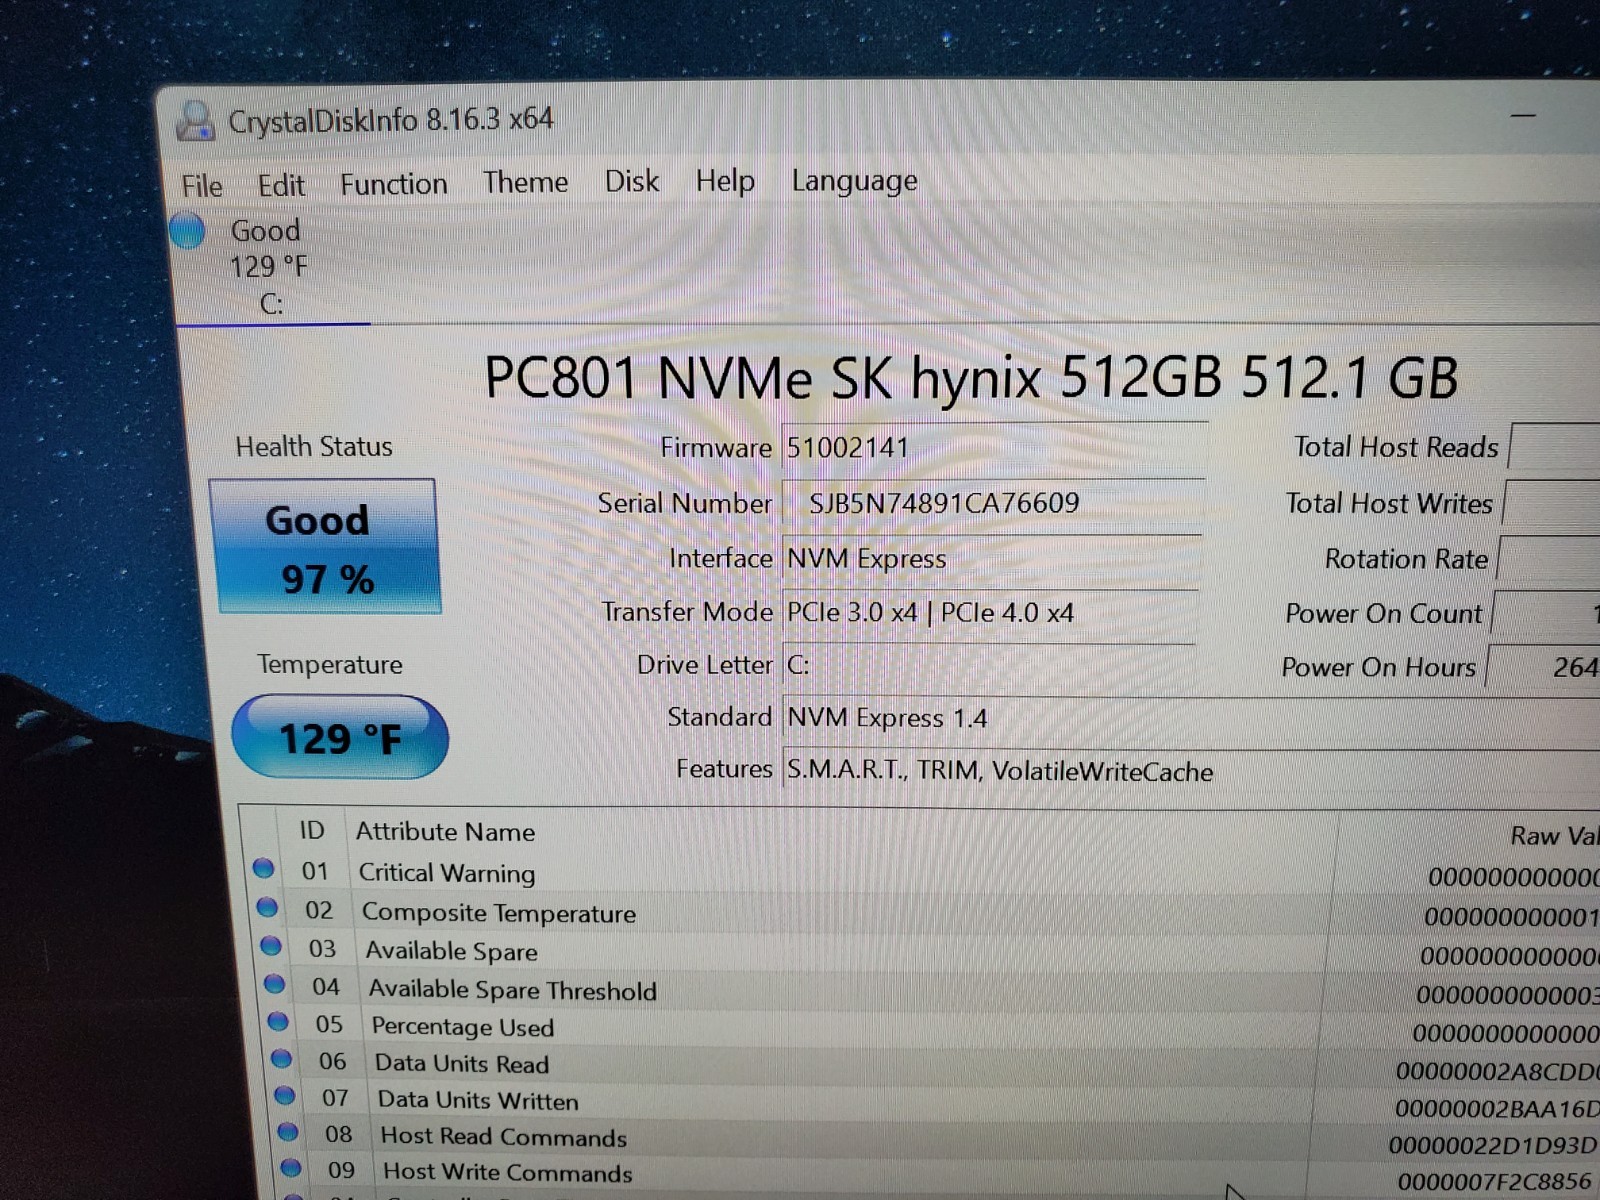Click the PC801 NVMe SK hynix disk title
The height and width of the screenshot is (1200, 1600).
970,378
